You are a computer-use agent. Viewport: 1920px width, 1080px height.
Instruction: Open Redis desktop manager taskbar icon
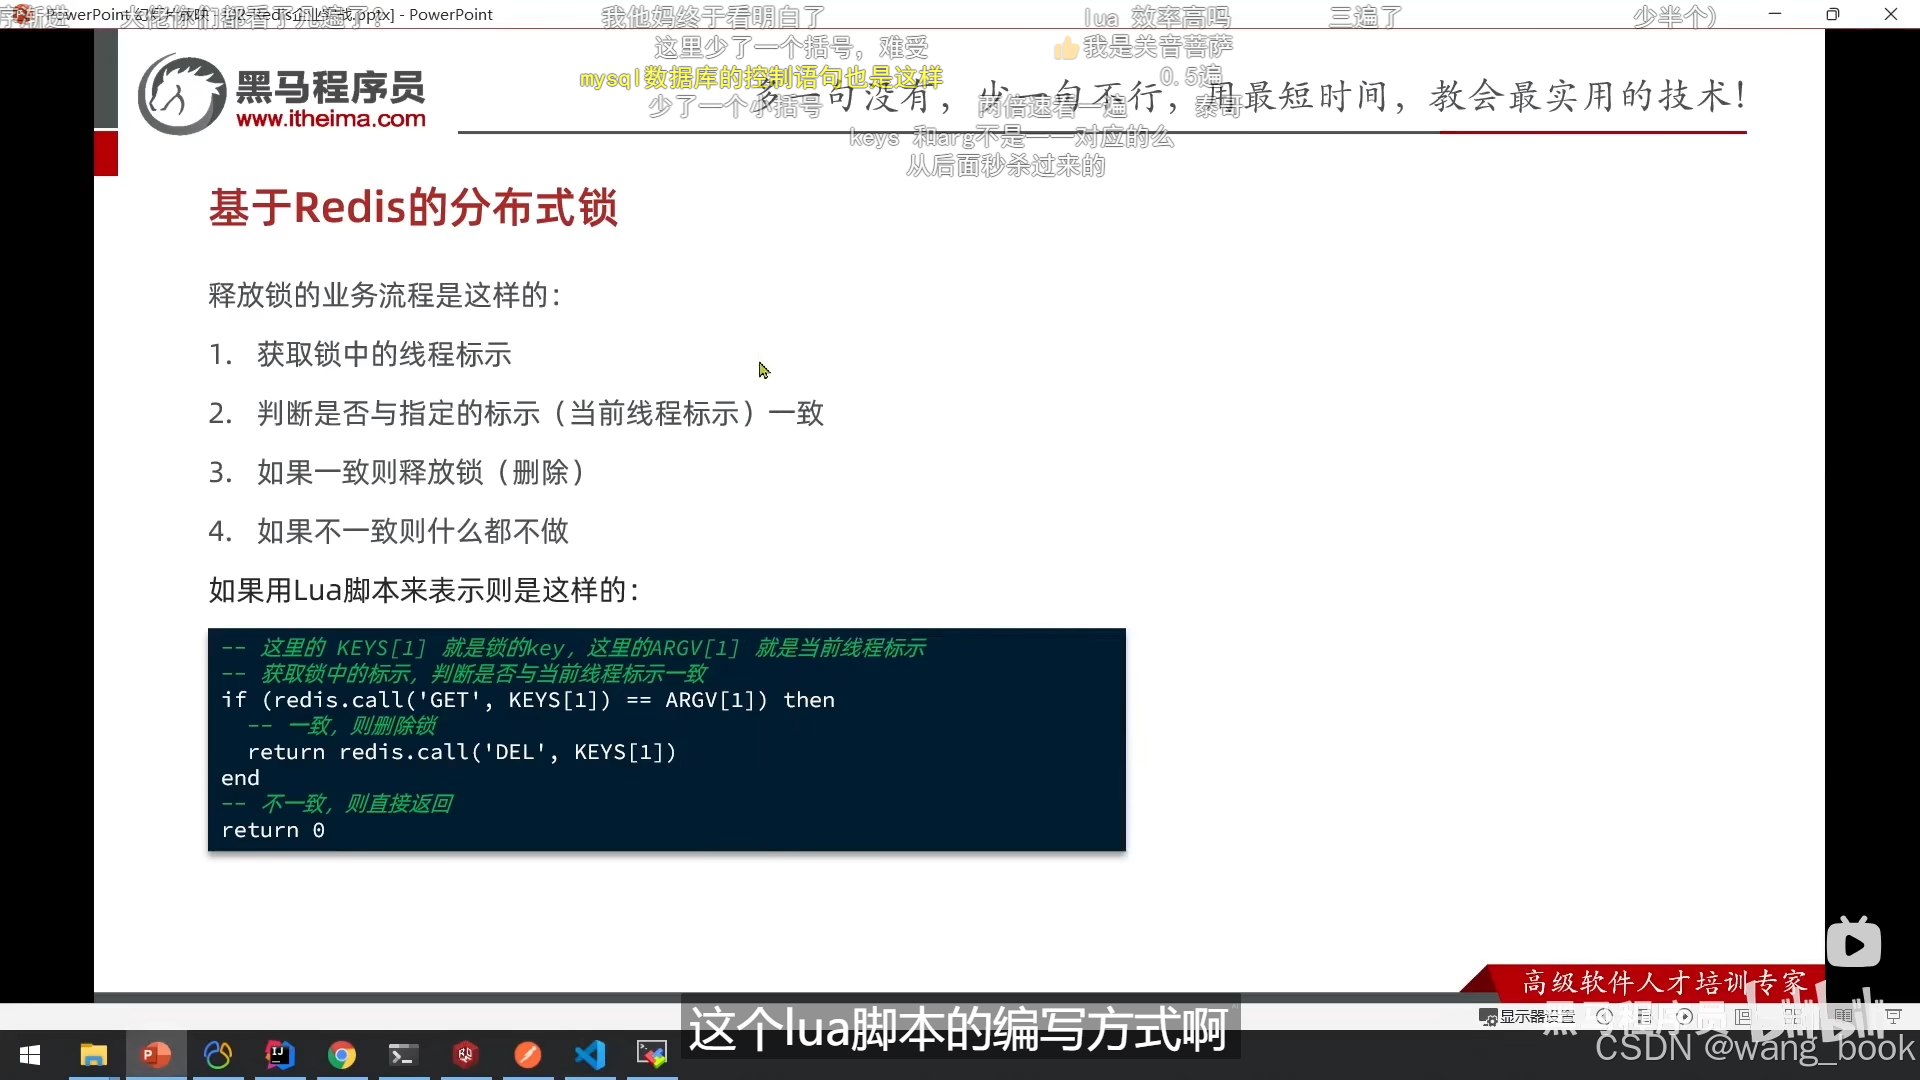pyautogui.click(x=465, y=1055)
